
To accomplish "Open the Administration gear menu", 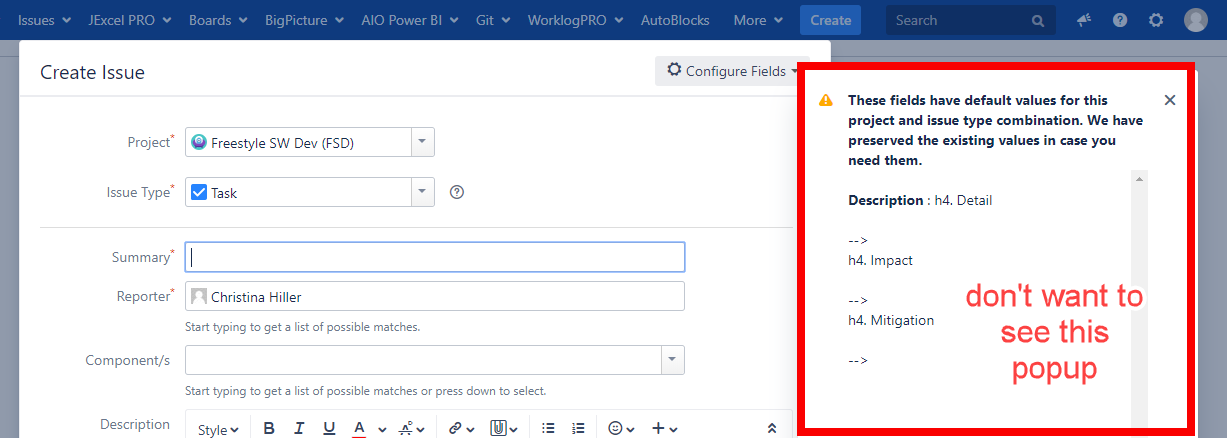I will (x=1156, y=20).
